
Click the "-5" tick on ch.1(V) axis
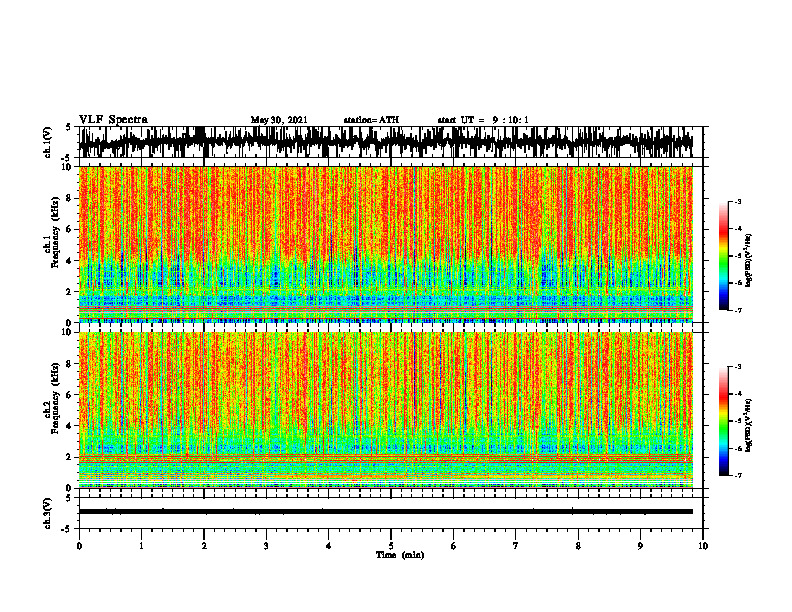(67, 158)
